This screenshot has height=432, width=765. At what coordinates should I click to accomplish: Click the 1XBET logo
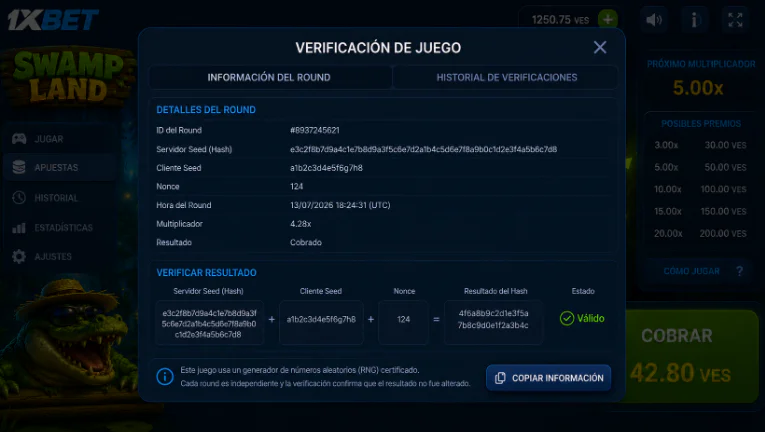coord(53,20)
